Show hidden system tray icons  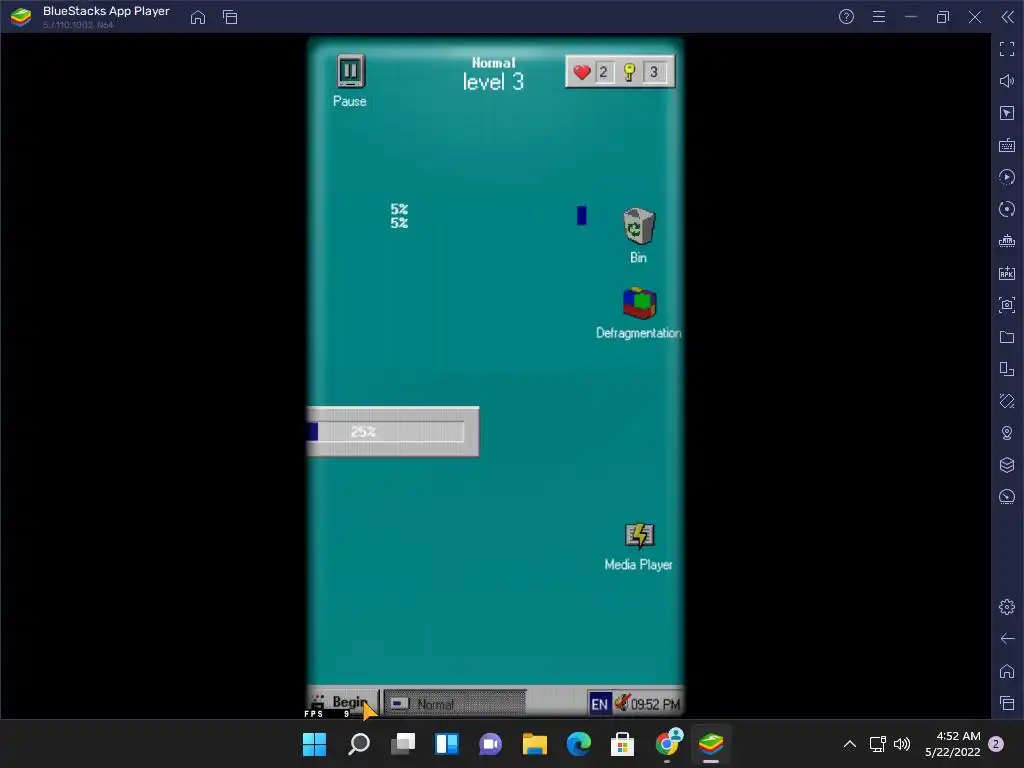click(850, 744)
